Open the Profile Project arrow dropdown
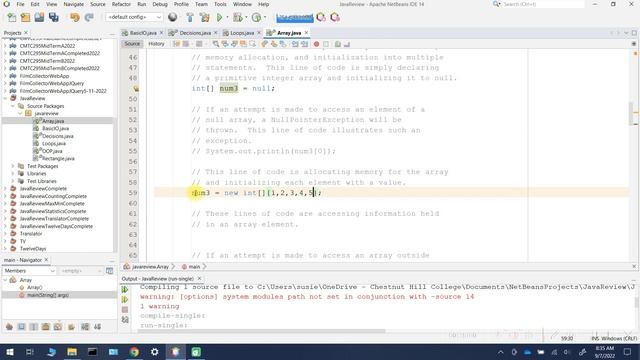Image resolution: width=640 pixels, height=360 pixels. 264,18
